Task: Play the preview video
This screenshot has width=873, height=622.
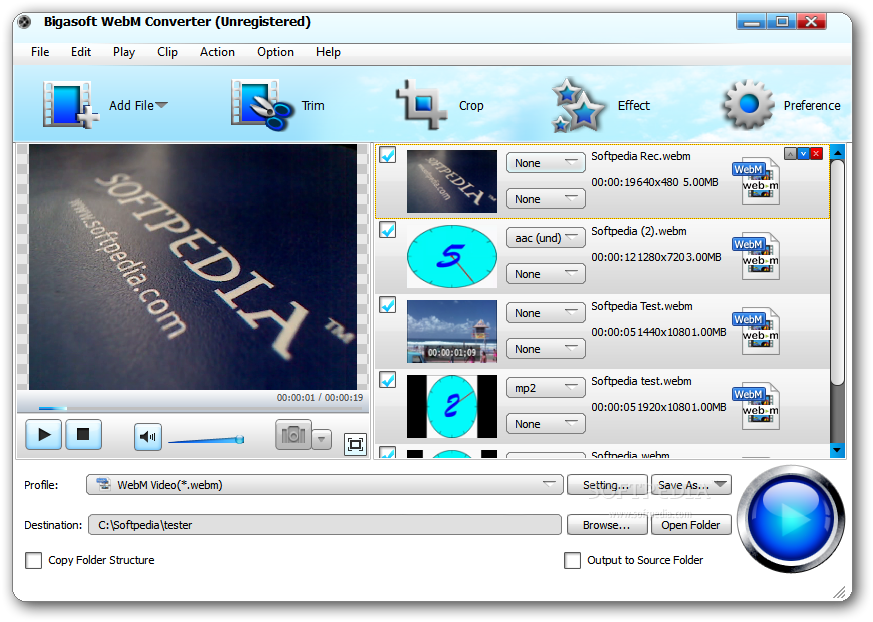Action: click(x=43, y=435)
